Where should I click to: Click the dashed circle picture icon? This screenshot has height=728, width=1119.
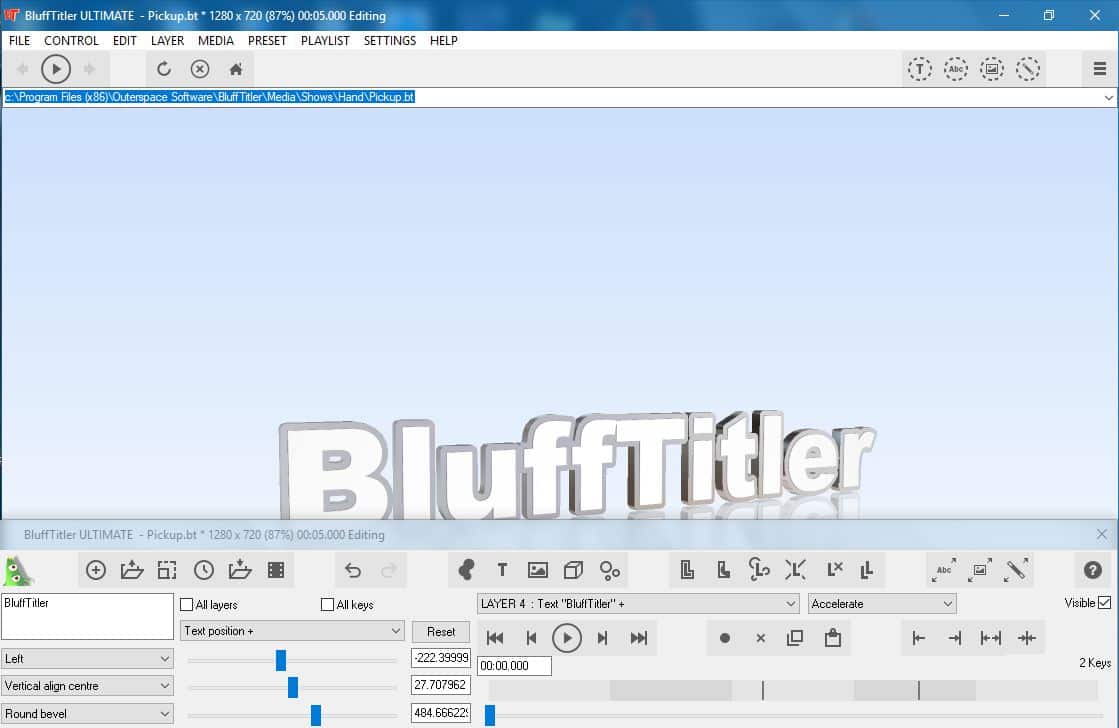coord(991,69)
